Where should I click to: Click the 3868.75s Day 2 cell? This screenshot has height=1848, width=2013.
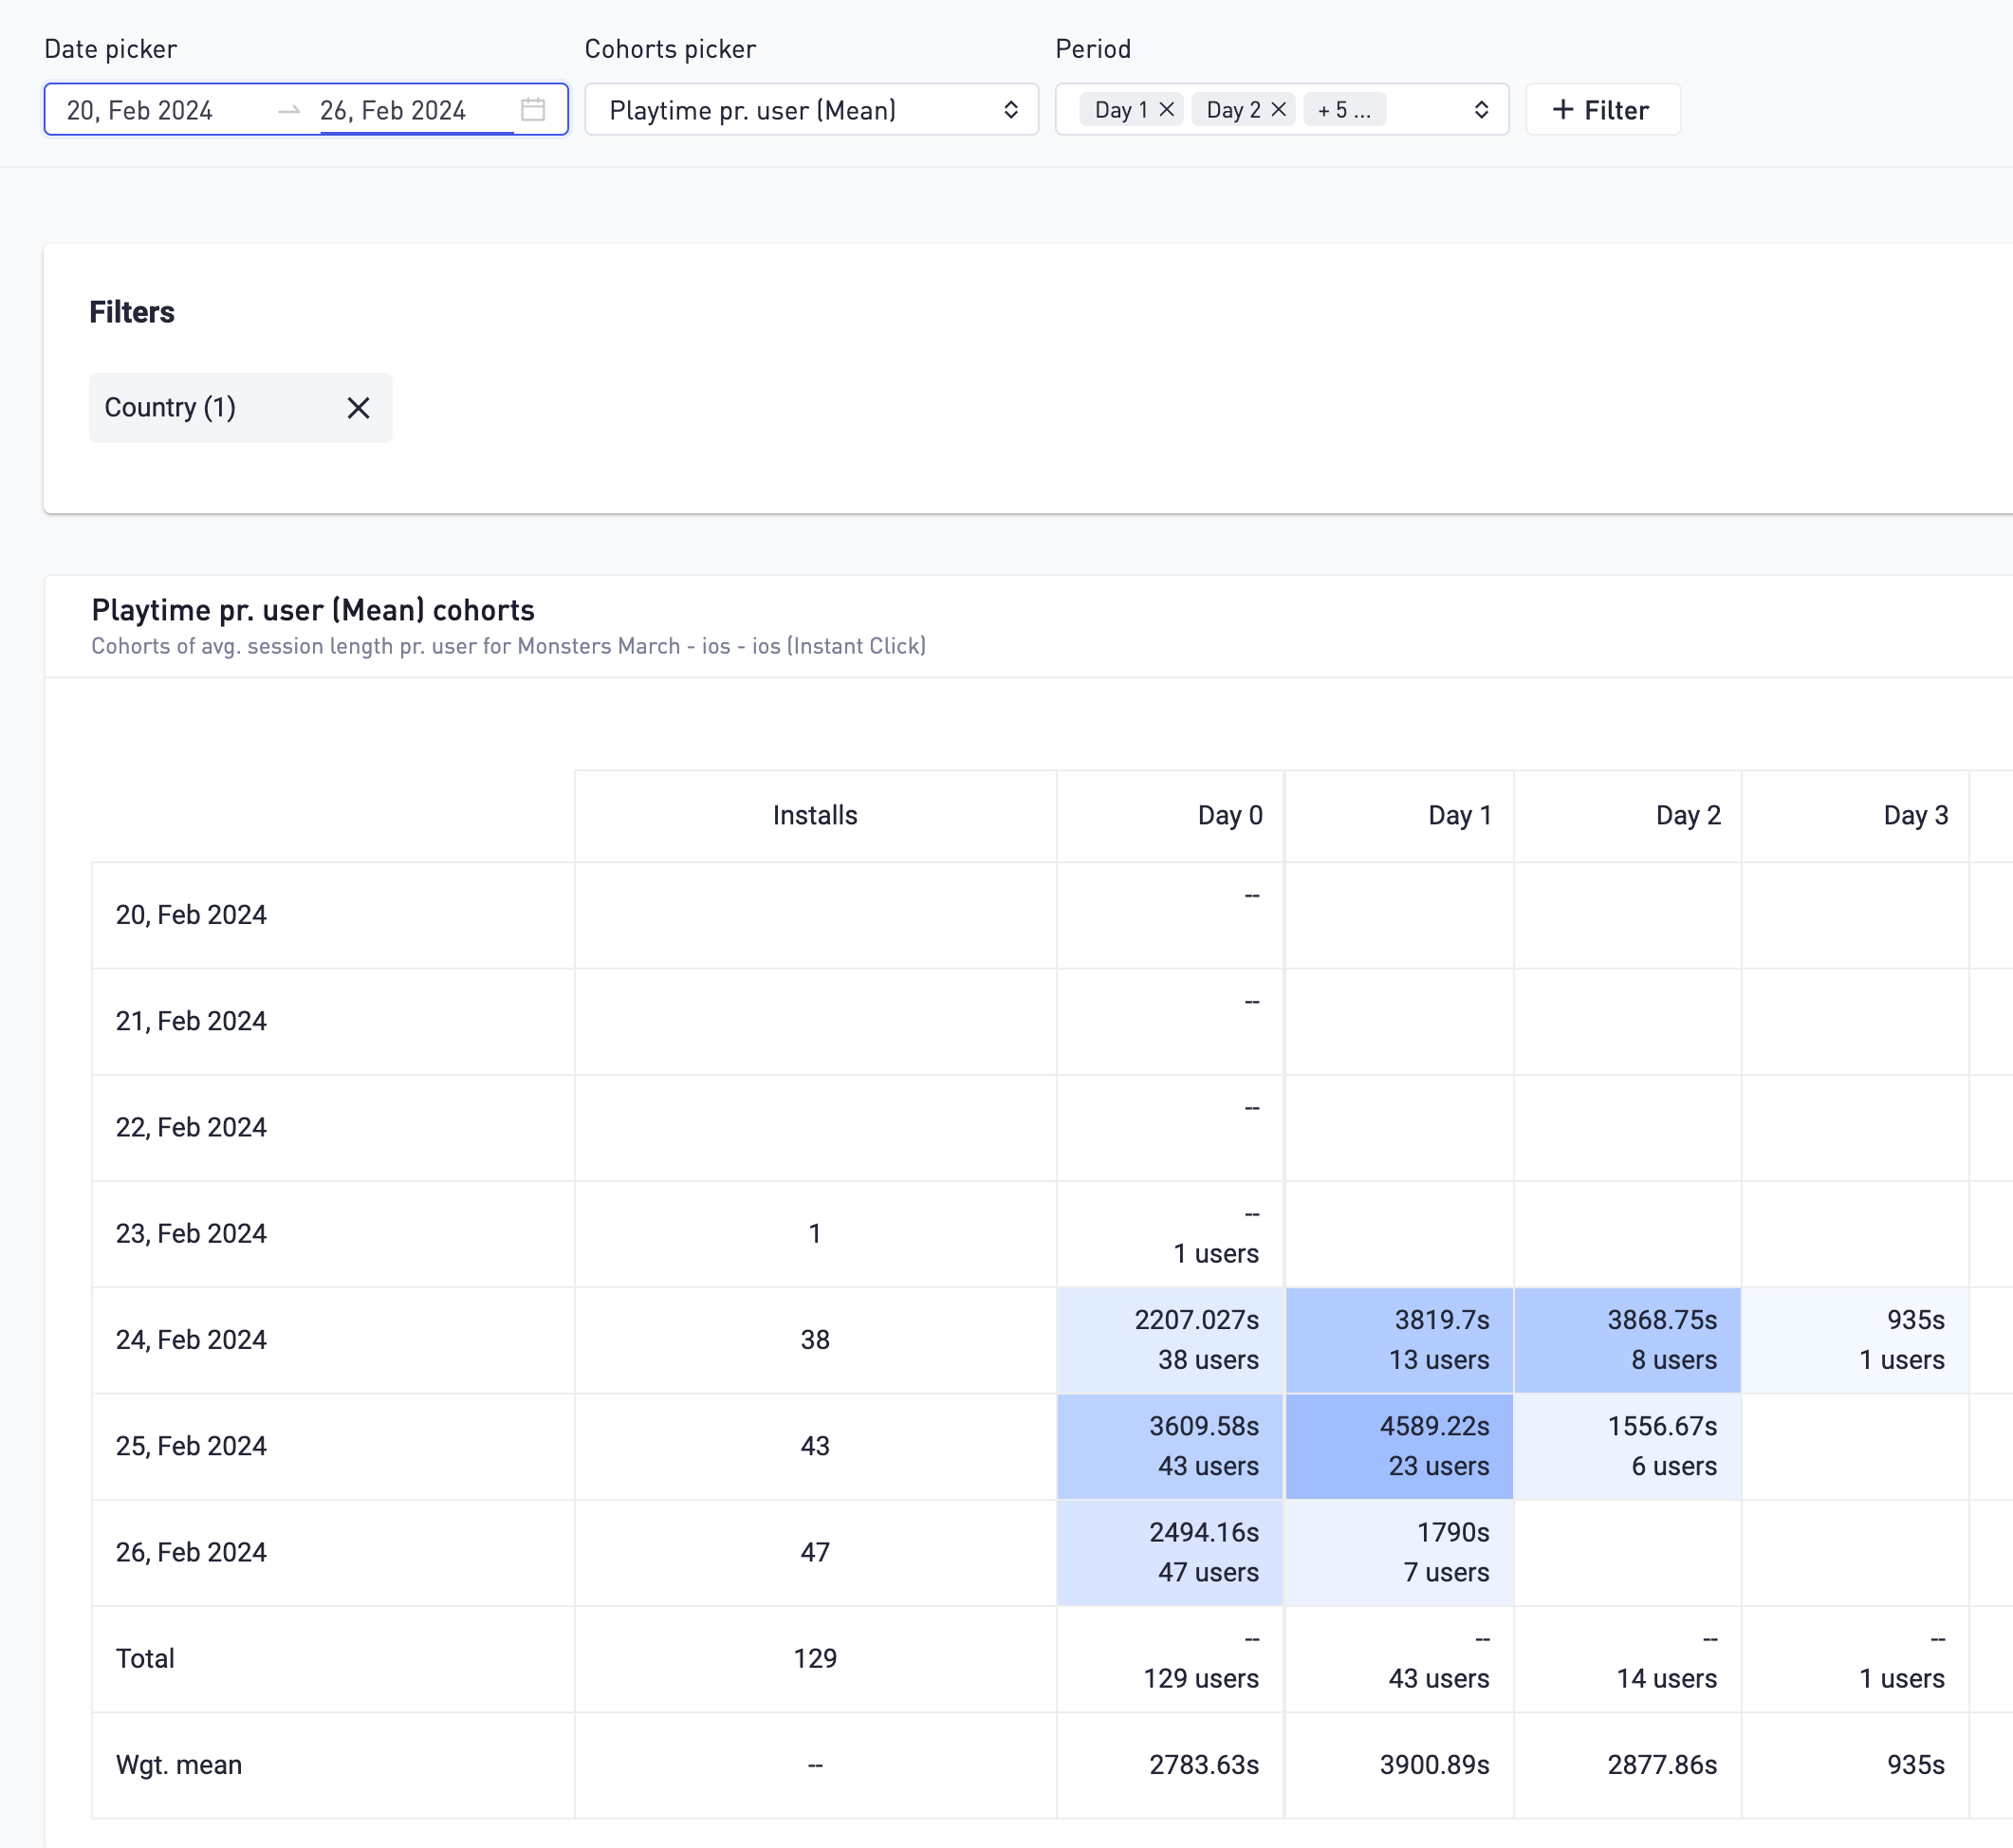coord(1627,1340)
